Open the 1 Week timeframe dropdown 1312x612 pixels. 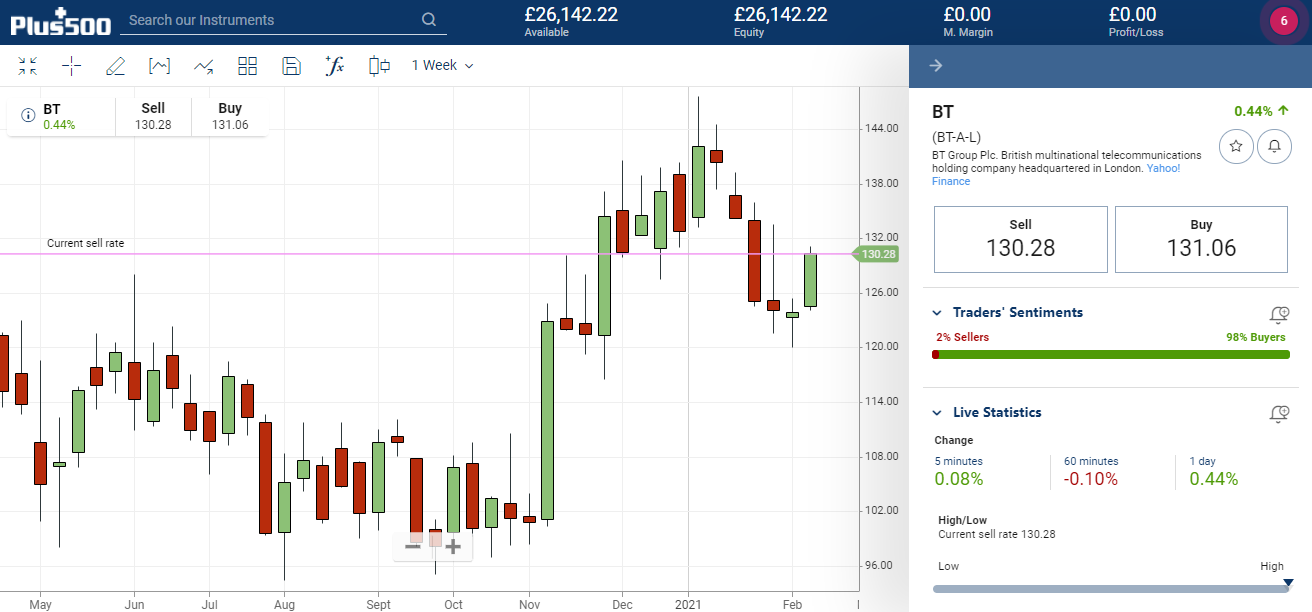tap(442, 66)
